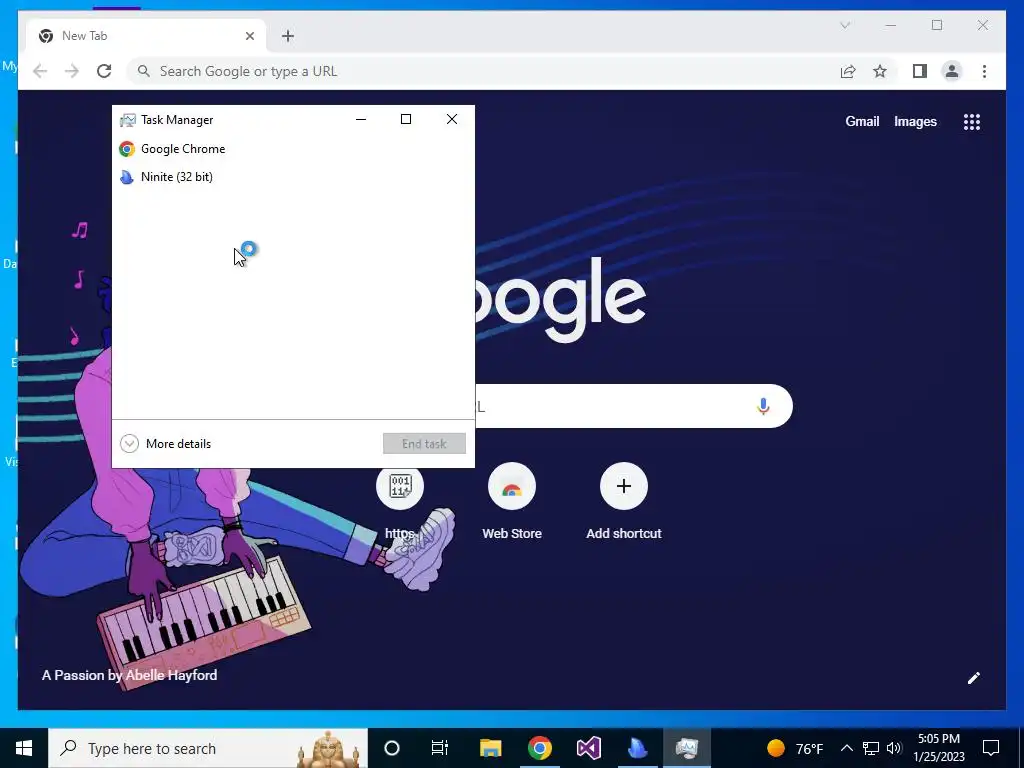Viewport: 1024px width, 768px height.
Task: Expand More details in Task Manager
Action: 166,444
